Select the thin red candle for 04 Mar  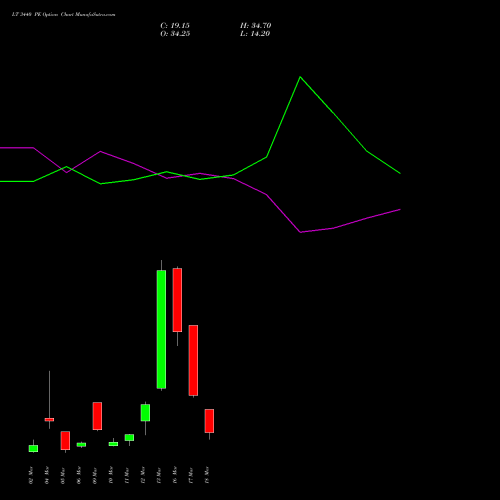tap(49, 420)
